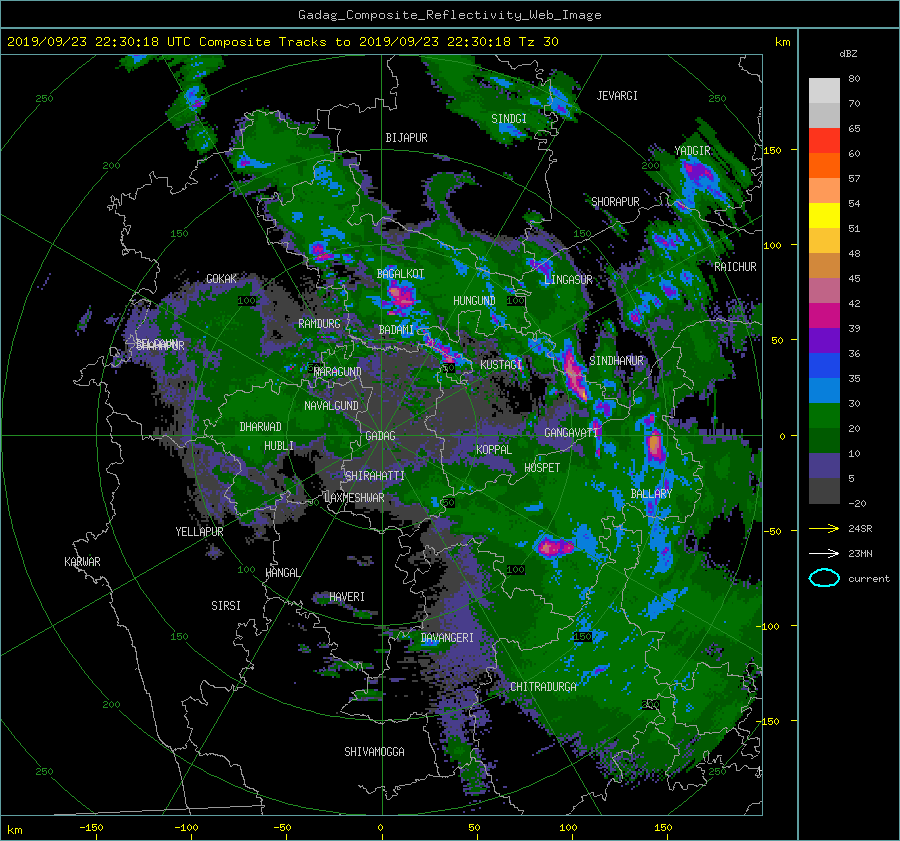
Task: Click the KUSTAGI city label
Action: [x=501, y=365]
